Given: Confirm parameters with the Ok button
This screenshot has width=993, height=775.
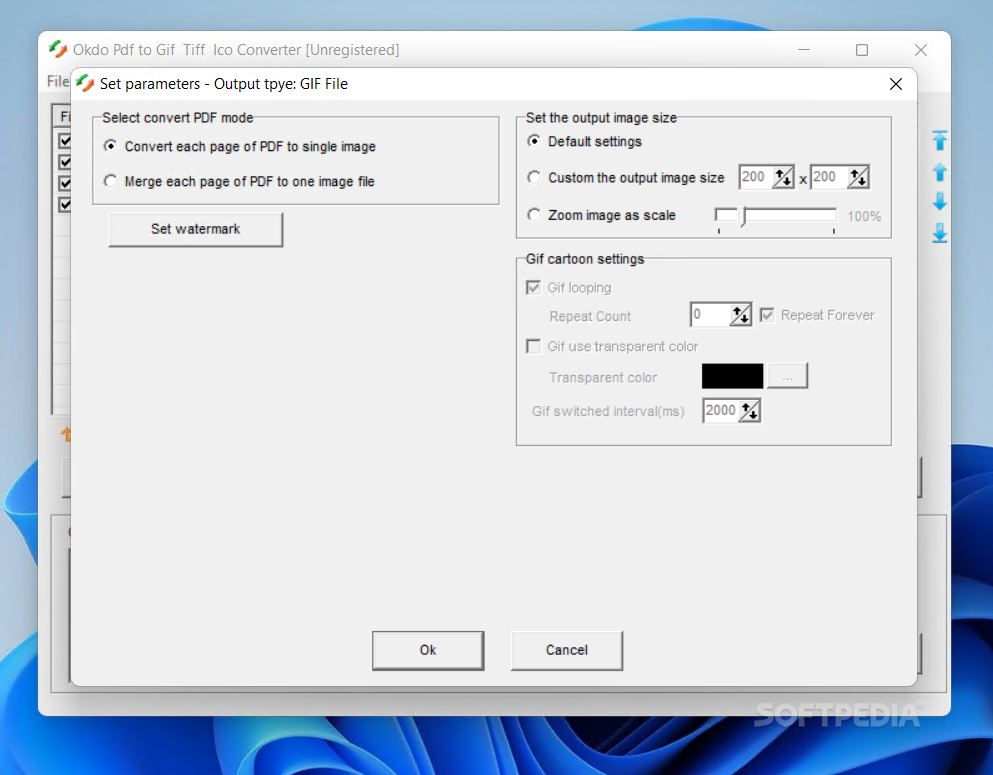Looking at the screenshot, I should pyautogui.click(x=428, y=650).
